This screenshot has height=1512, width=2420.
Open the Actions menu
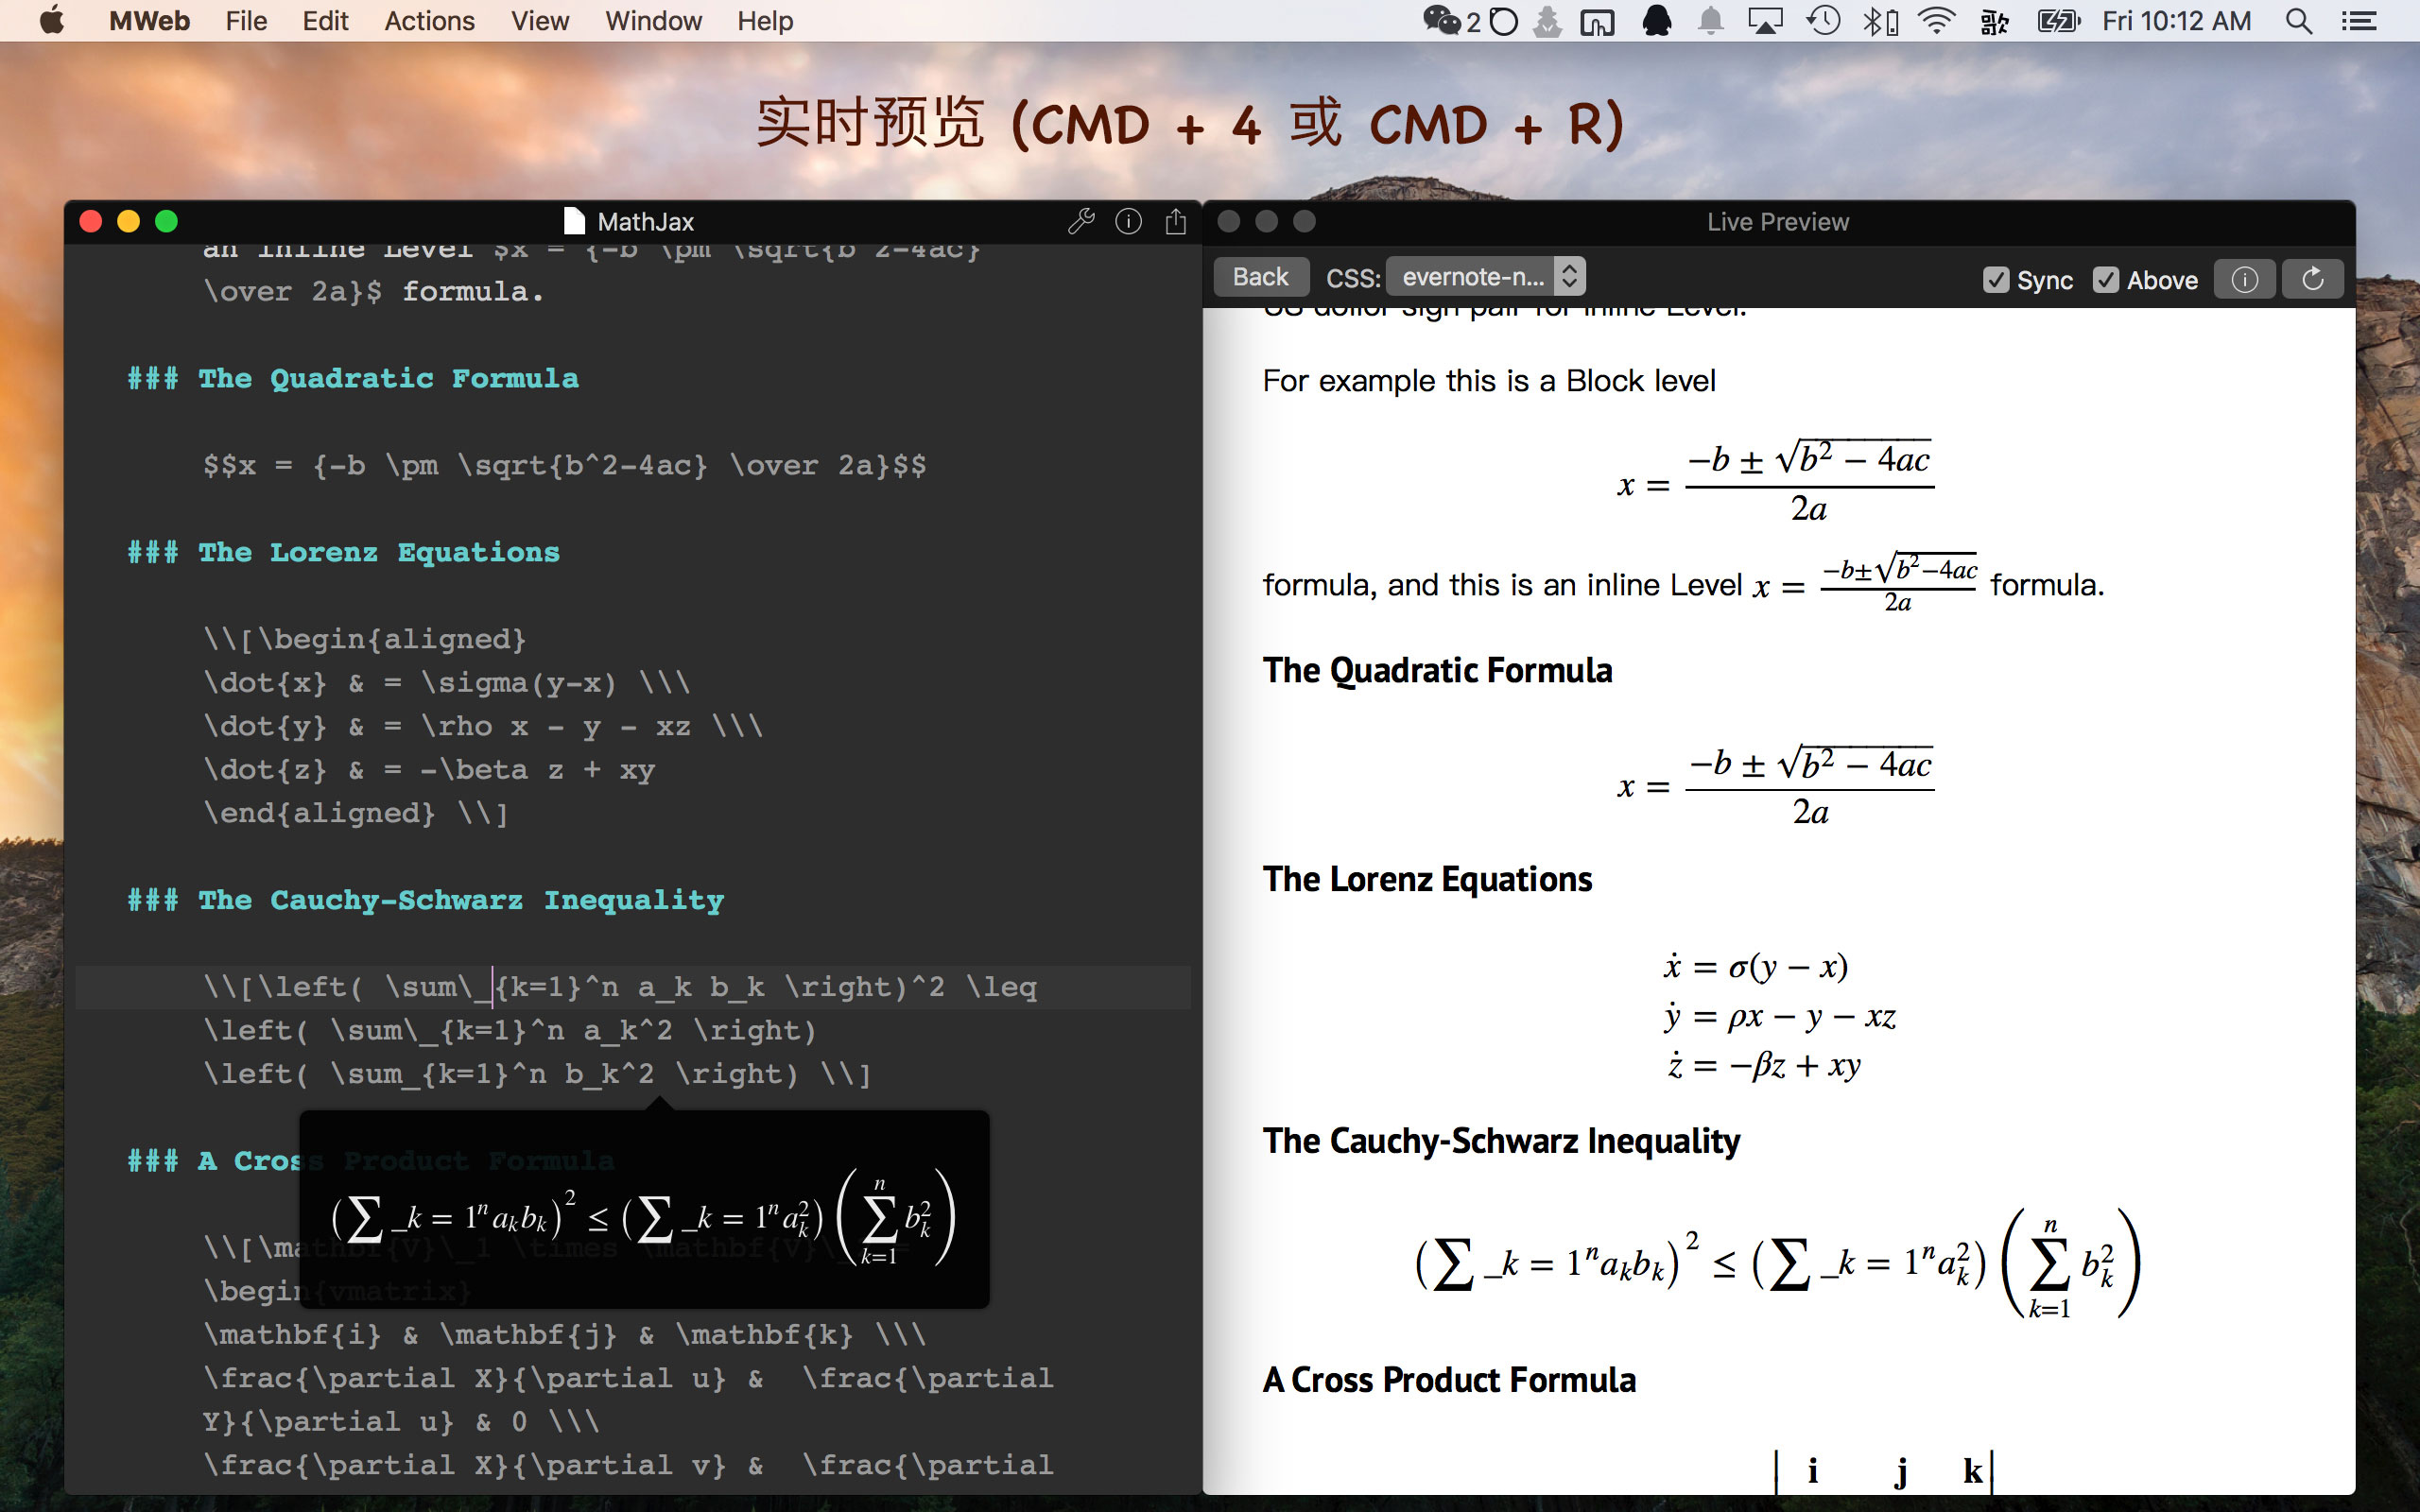coord(429,21)
